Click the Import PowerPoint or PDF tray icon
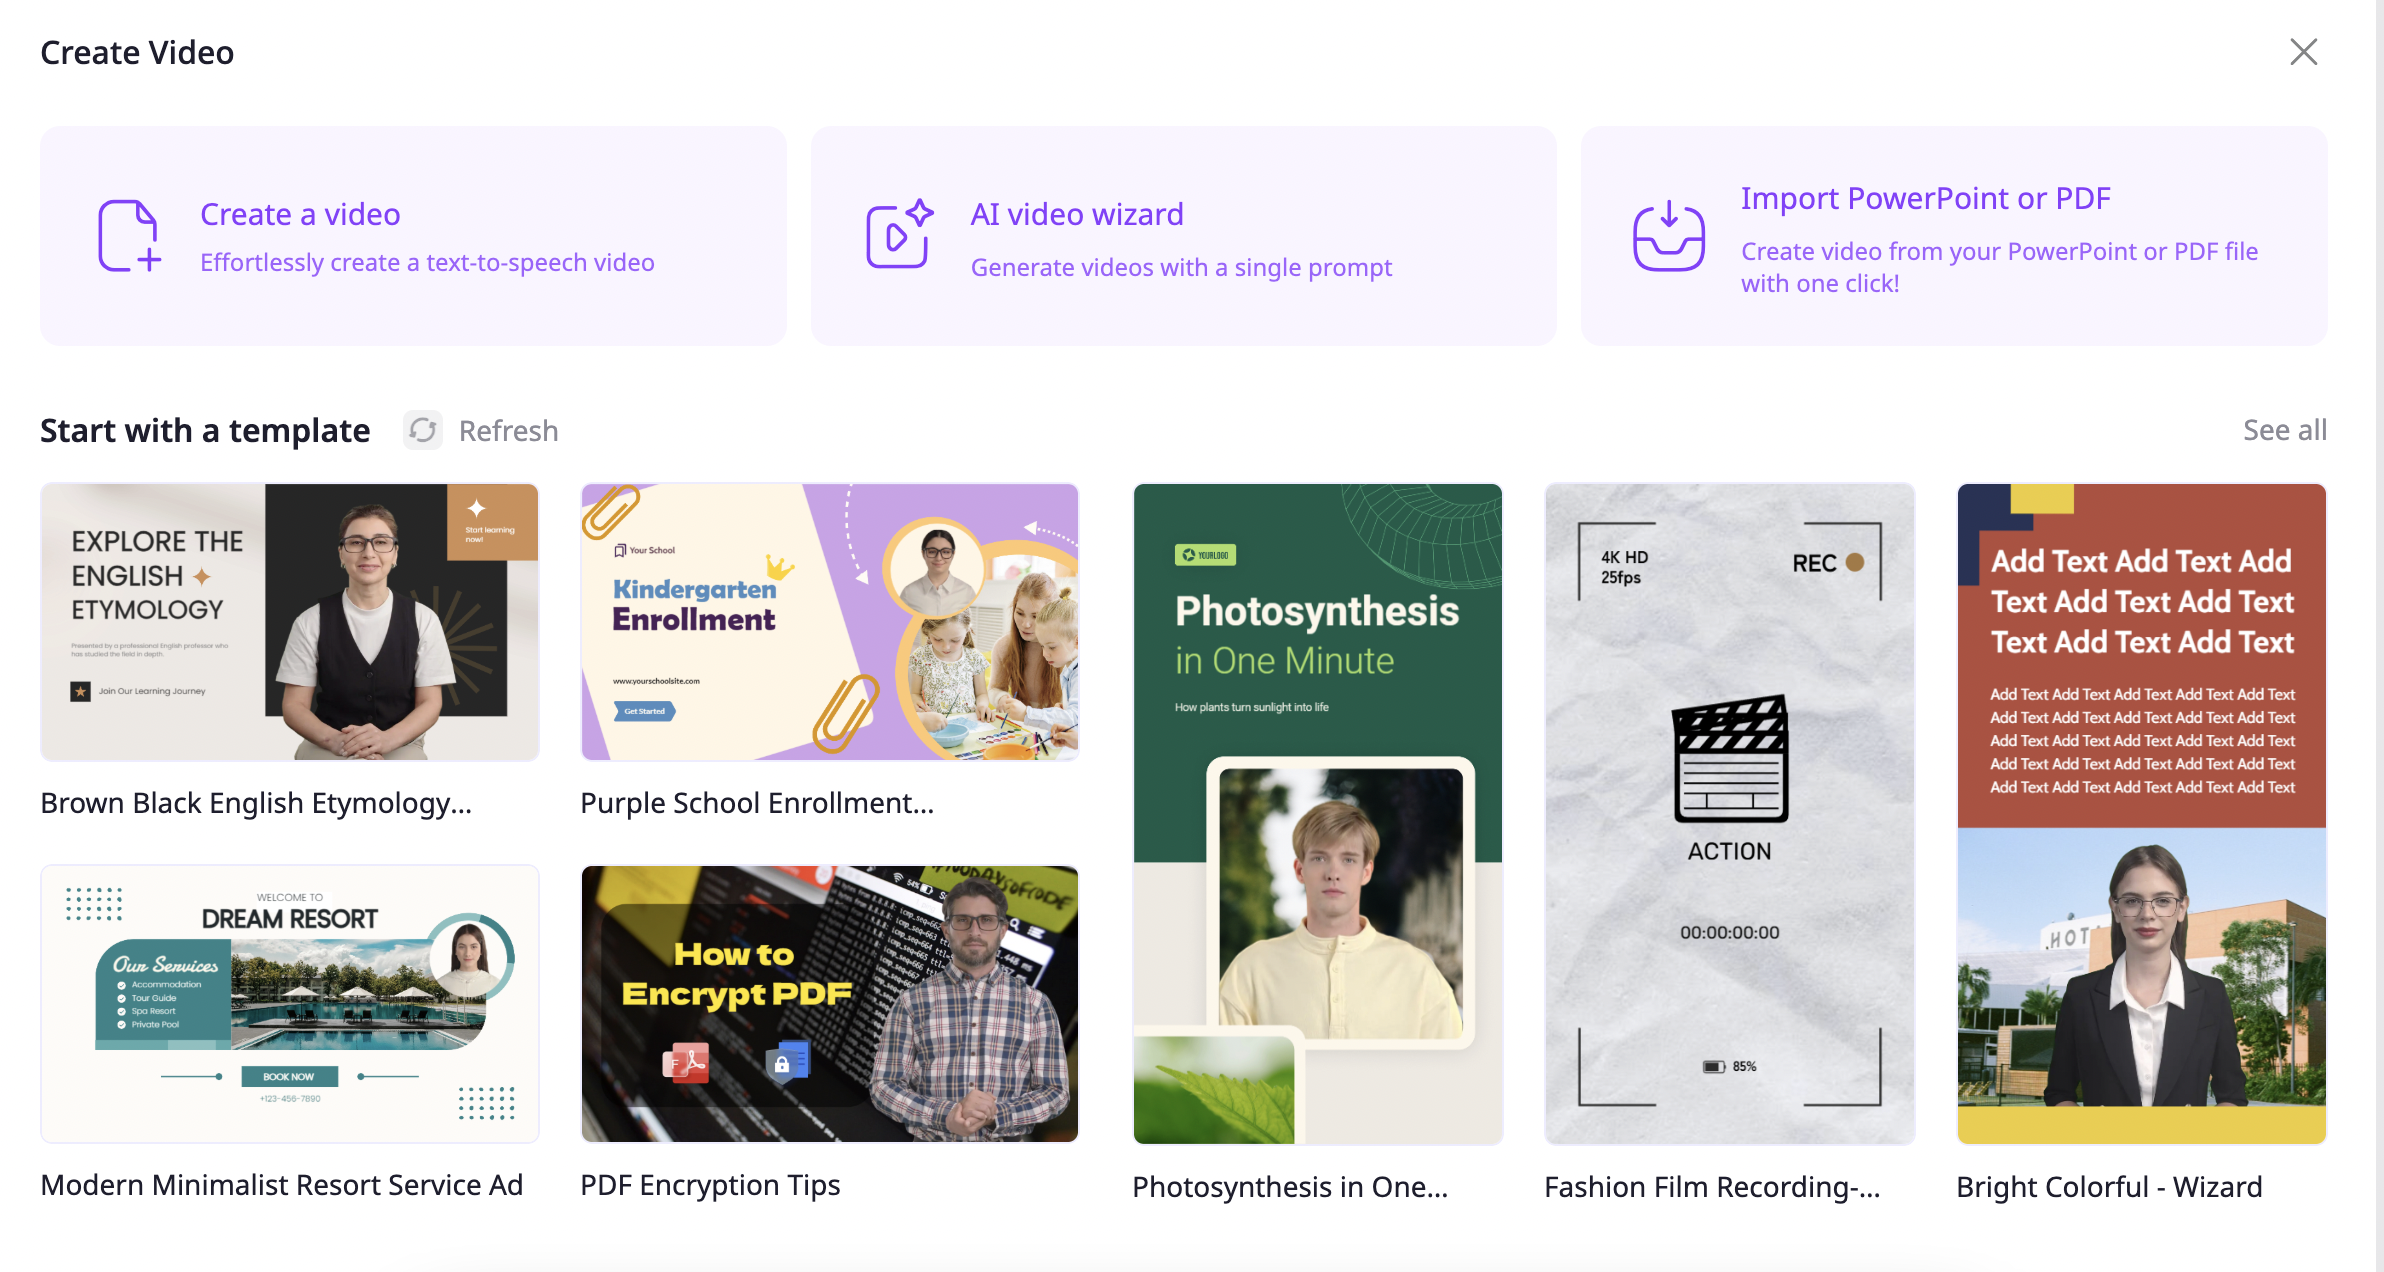The image size is (2384, 1272). click(x=1668, y=236)
